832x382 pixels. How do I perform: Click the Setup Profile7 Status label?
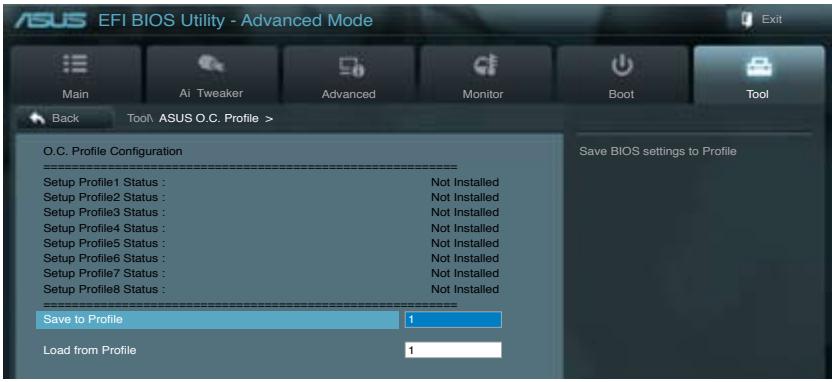click(x=105, y=273)
